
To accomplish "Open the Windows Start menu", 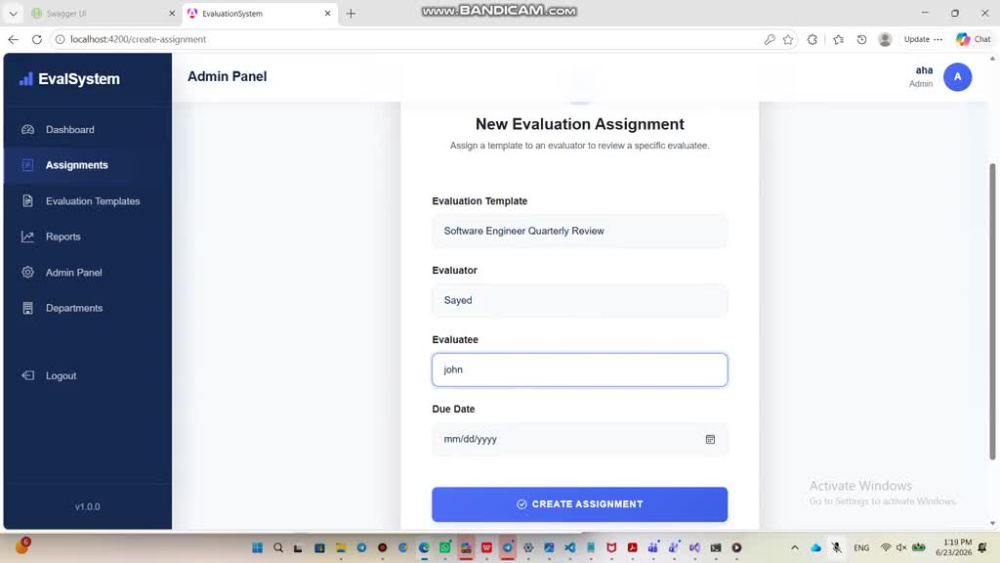I will 257,548.
